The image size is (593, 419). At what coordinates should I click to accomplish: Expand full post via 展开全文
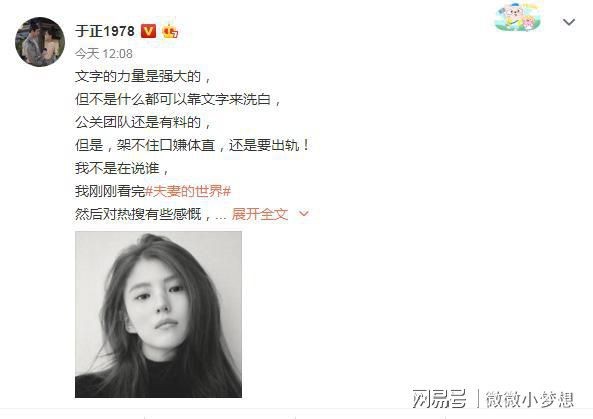coord(260,214)
